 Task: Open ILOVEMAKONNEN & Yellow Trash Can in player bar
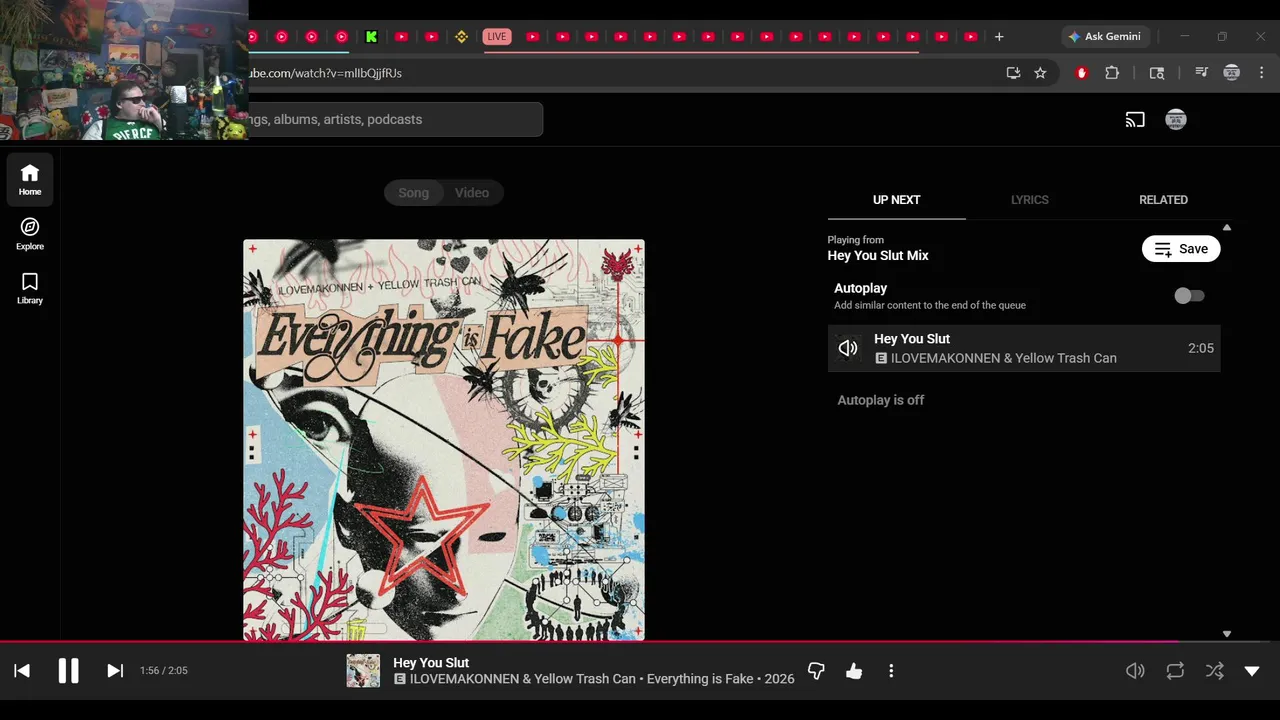tap(523, 679)
